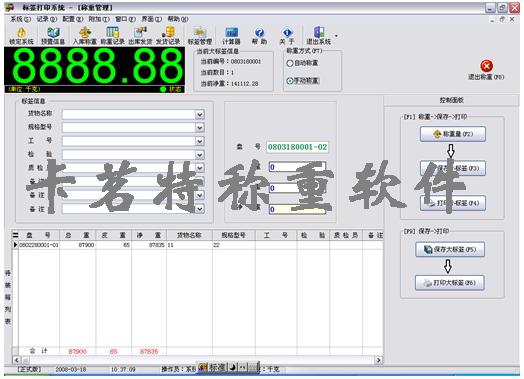The height and width of the screenshot is (379, 524).
Task: Click the 87835 net weight cell in row
Action: 149,245
